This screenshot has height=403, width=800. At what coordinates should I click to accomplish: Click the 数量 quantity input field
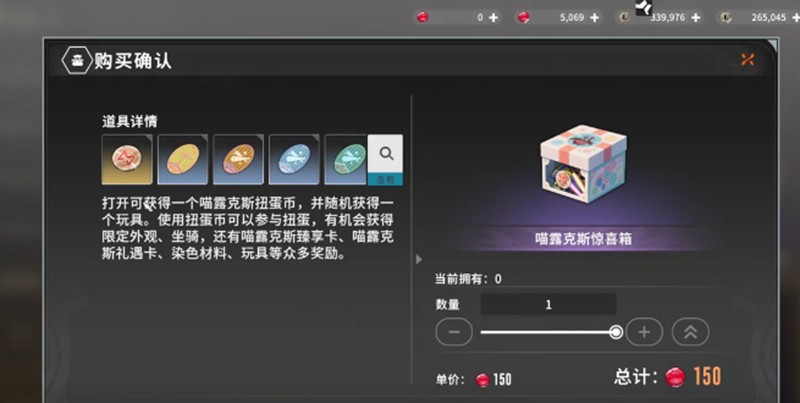point(548,304)
